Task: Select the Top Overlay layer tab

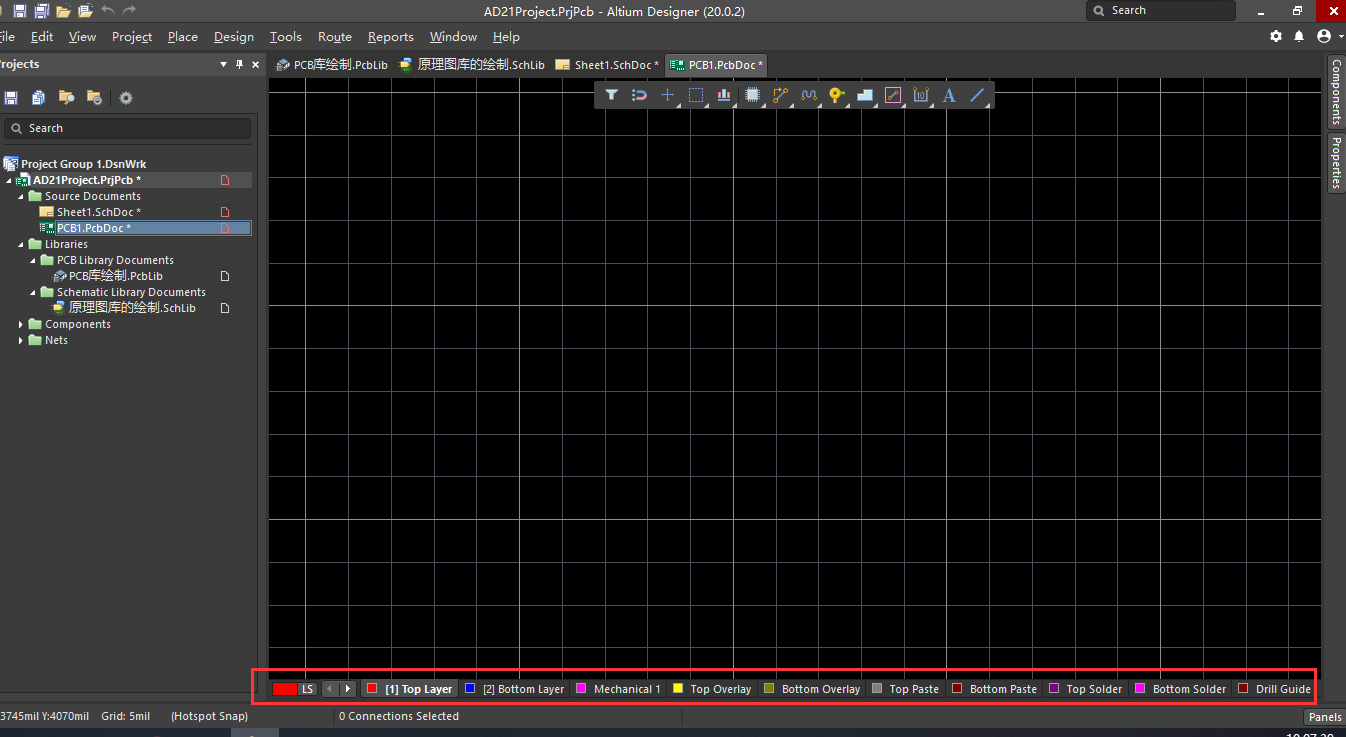Action: 712,688
